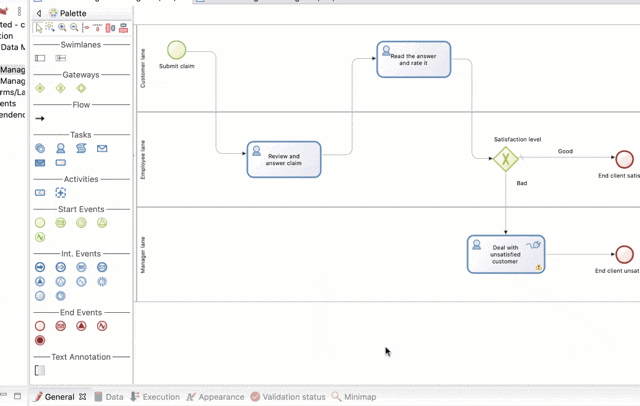Click the Zoom out magnifier in palette toolbar
This screenshot has width=640, height=406.
[x=74, y=28]
